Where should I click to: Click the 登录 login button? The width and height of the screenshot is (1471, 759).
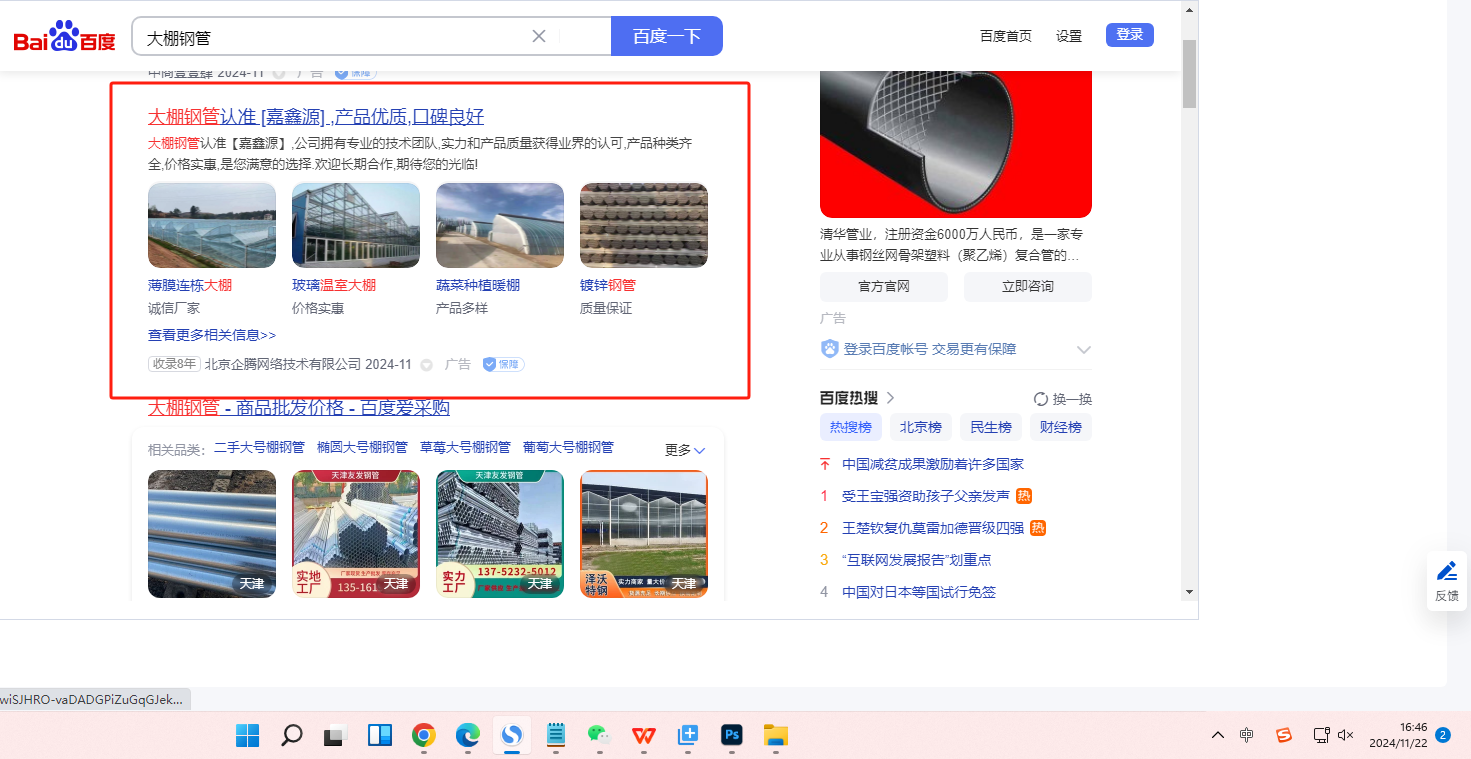coord(1129,35)
